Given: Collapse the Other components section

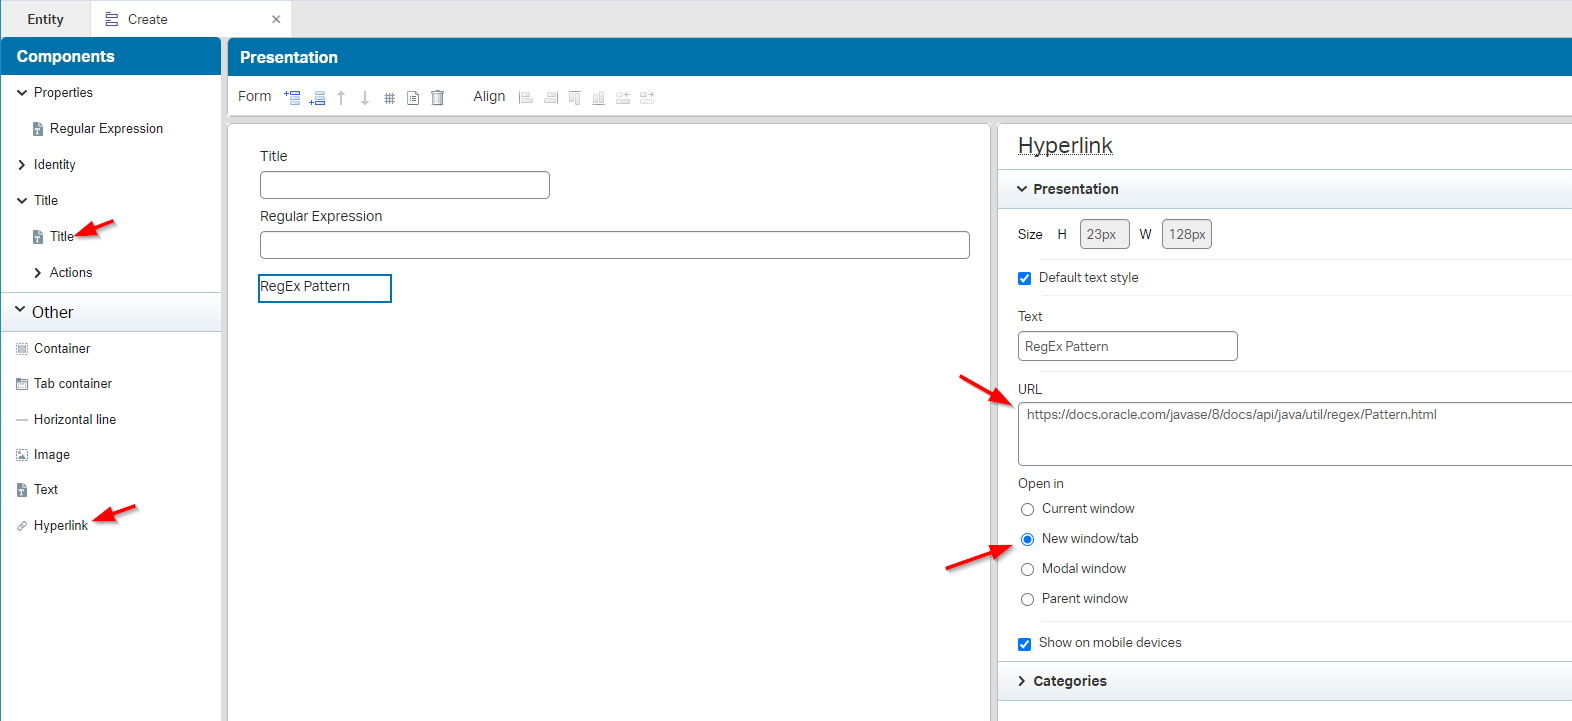Looking at the screenshot, I should [x=20, y=311].
